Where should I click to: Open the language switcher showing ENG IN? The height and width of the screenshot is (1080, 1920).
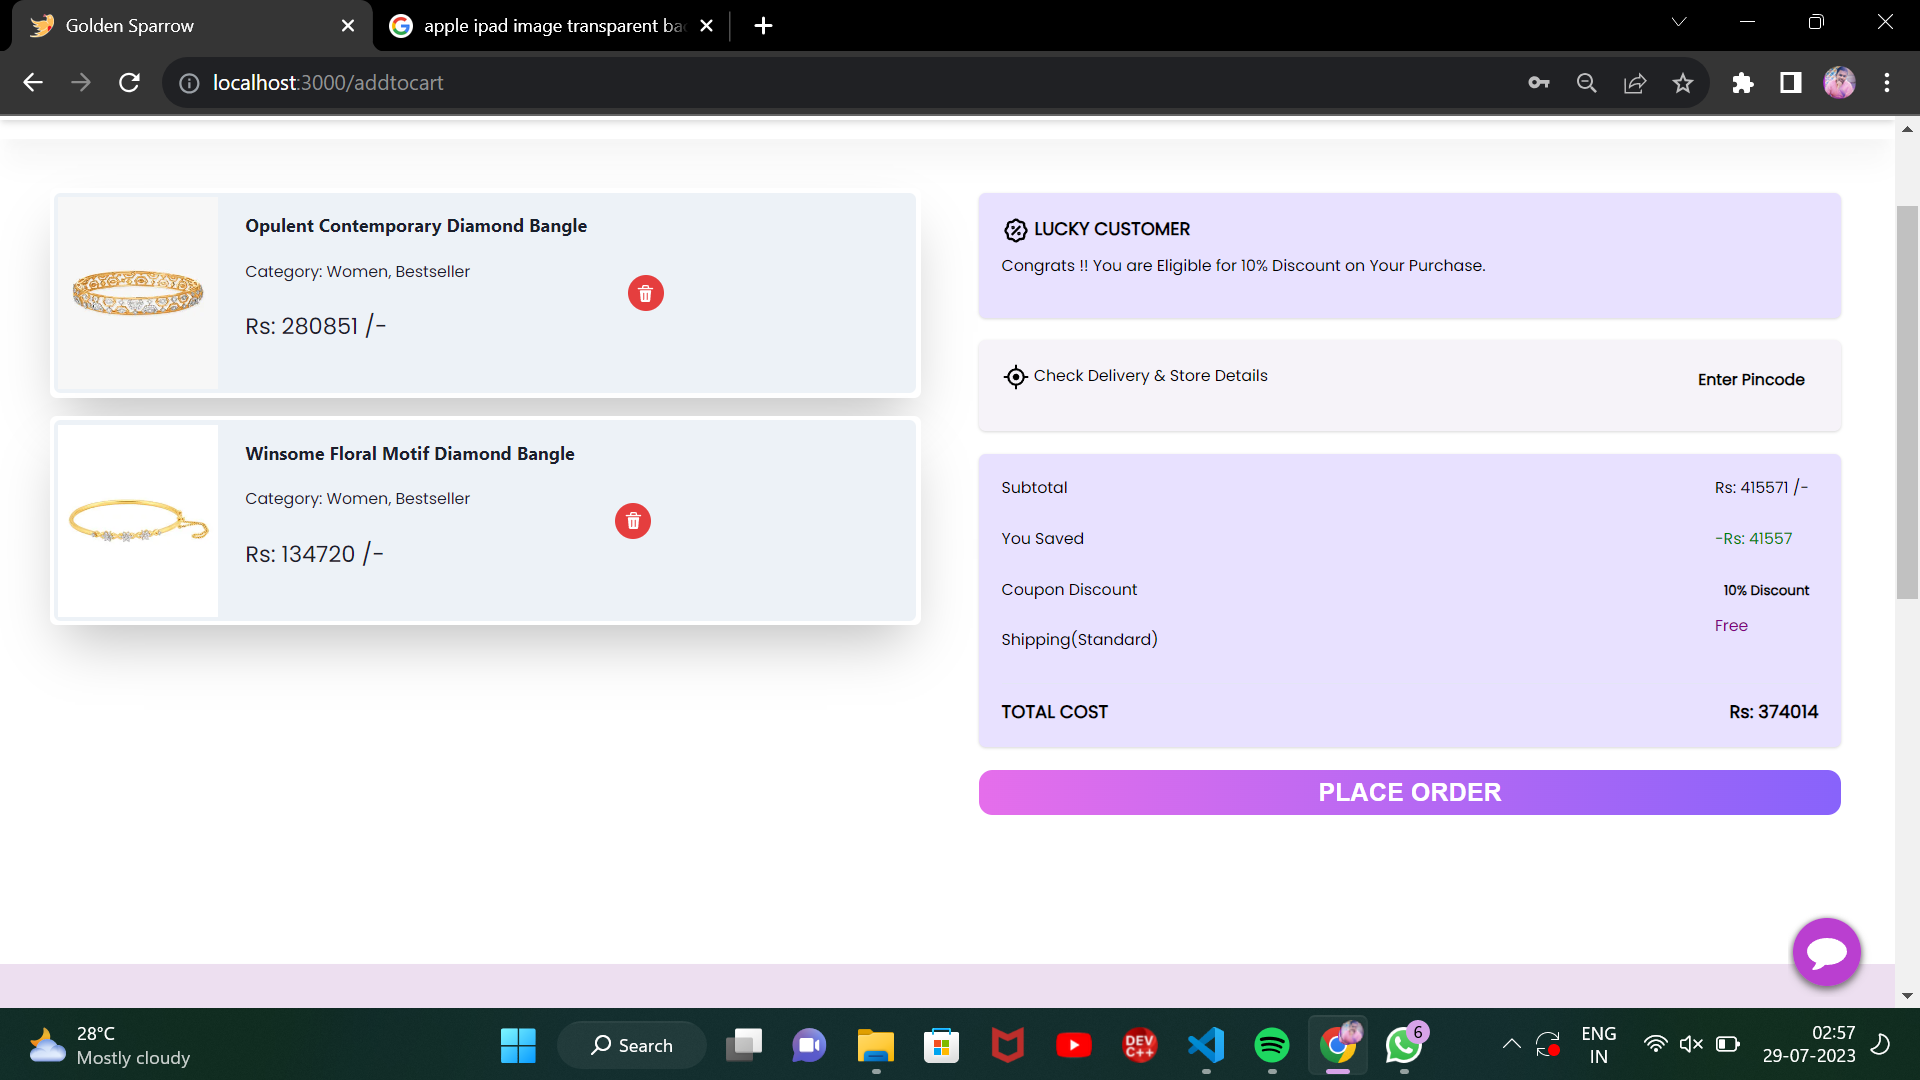point(1600,1044)
